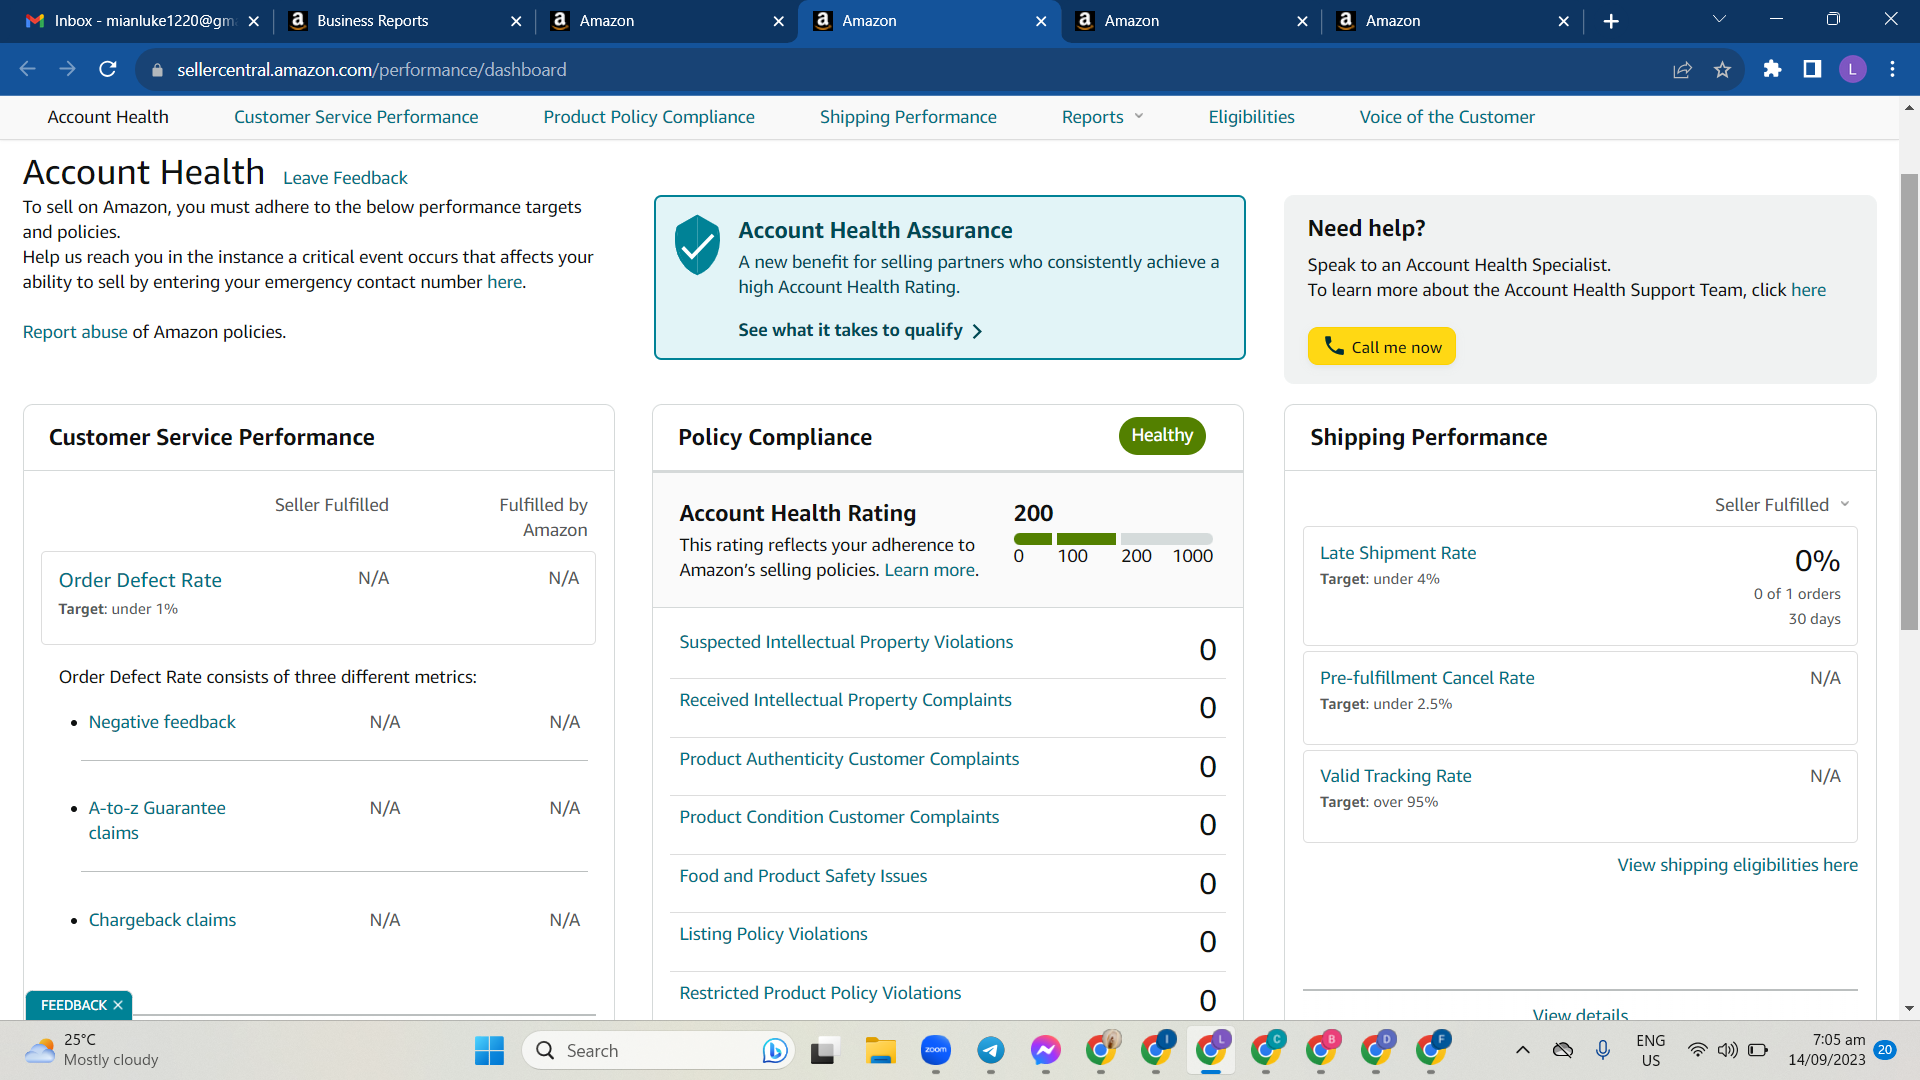Click View shipping eligibilities here
Viewport: 1920px width, 1080px height.
[1737, 865]
